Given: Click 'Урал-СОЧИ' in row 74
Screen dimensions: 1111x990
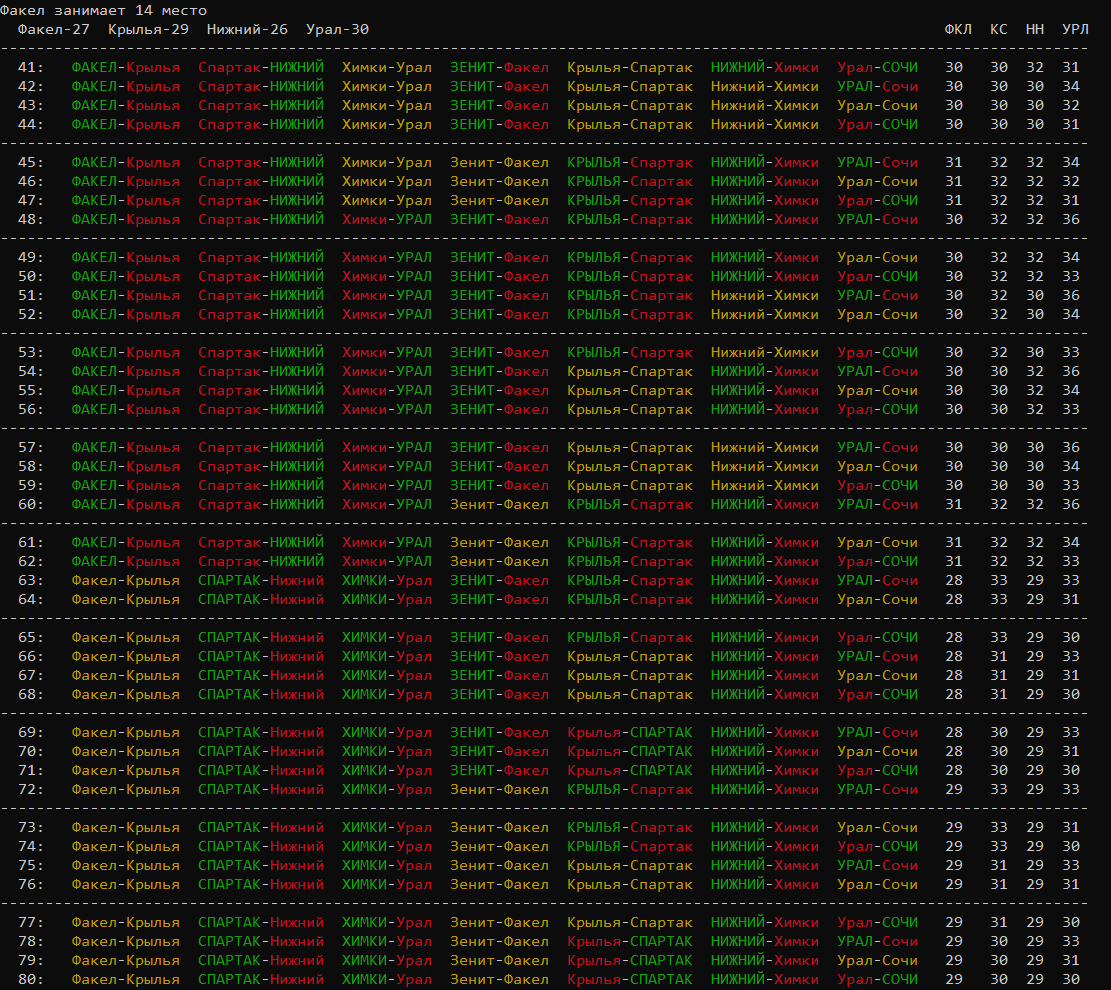Looking at the screenshot, I should (x=877, y=846).
